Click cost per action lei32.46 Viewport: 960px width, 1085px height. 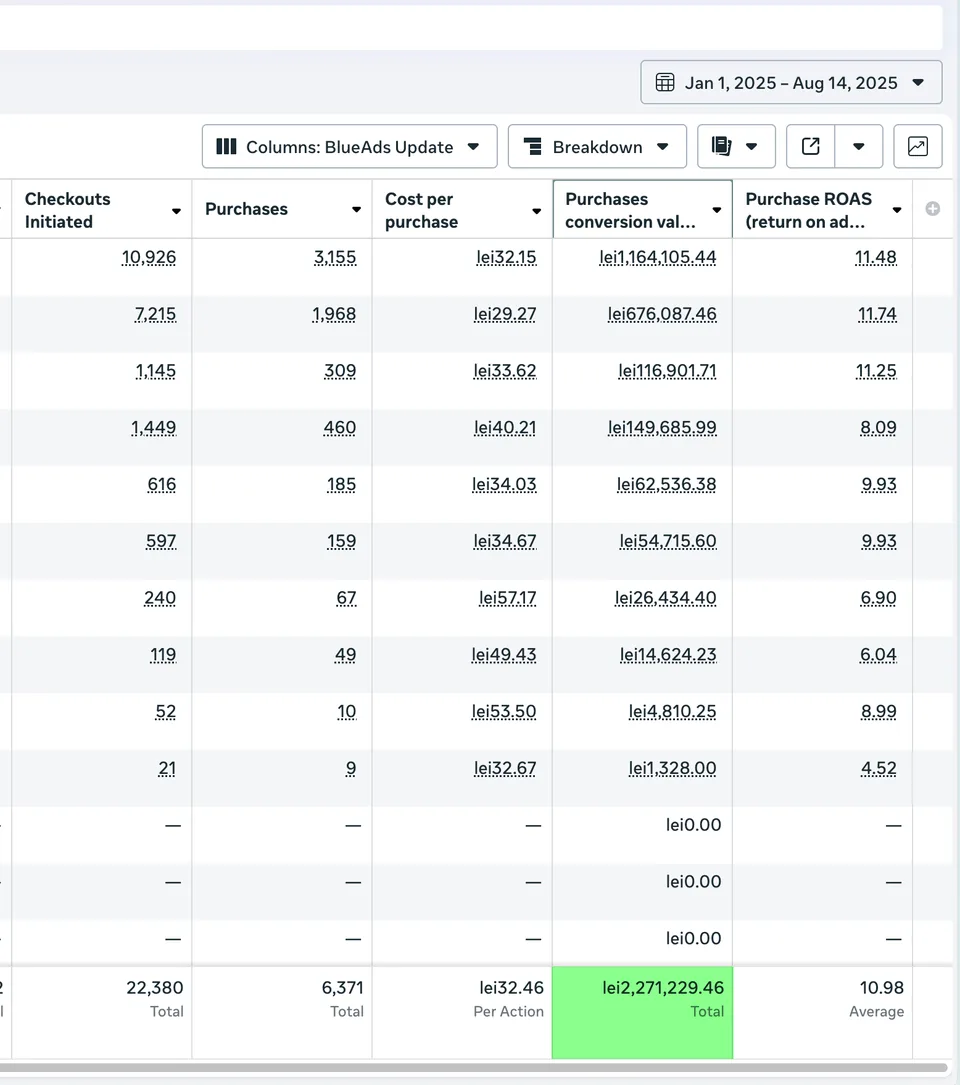pyautogui.click(x=511, y=987)
